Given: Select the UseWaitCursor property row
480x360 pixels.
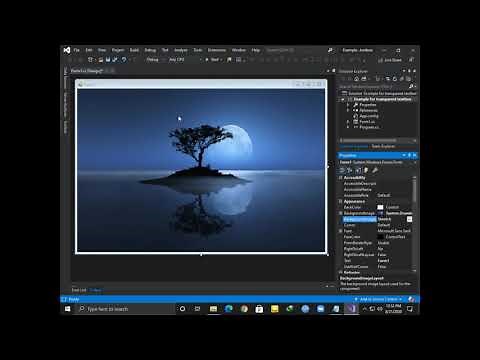Looking at the screenshot, I should 378,267.
